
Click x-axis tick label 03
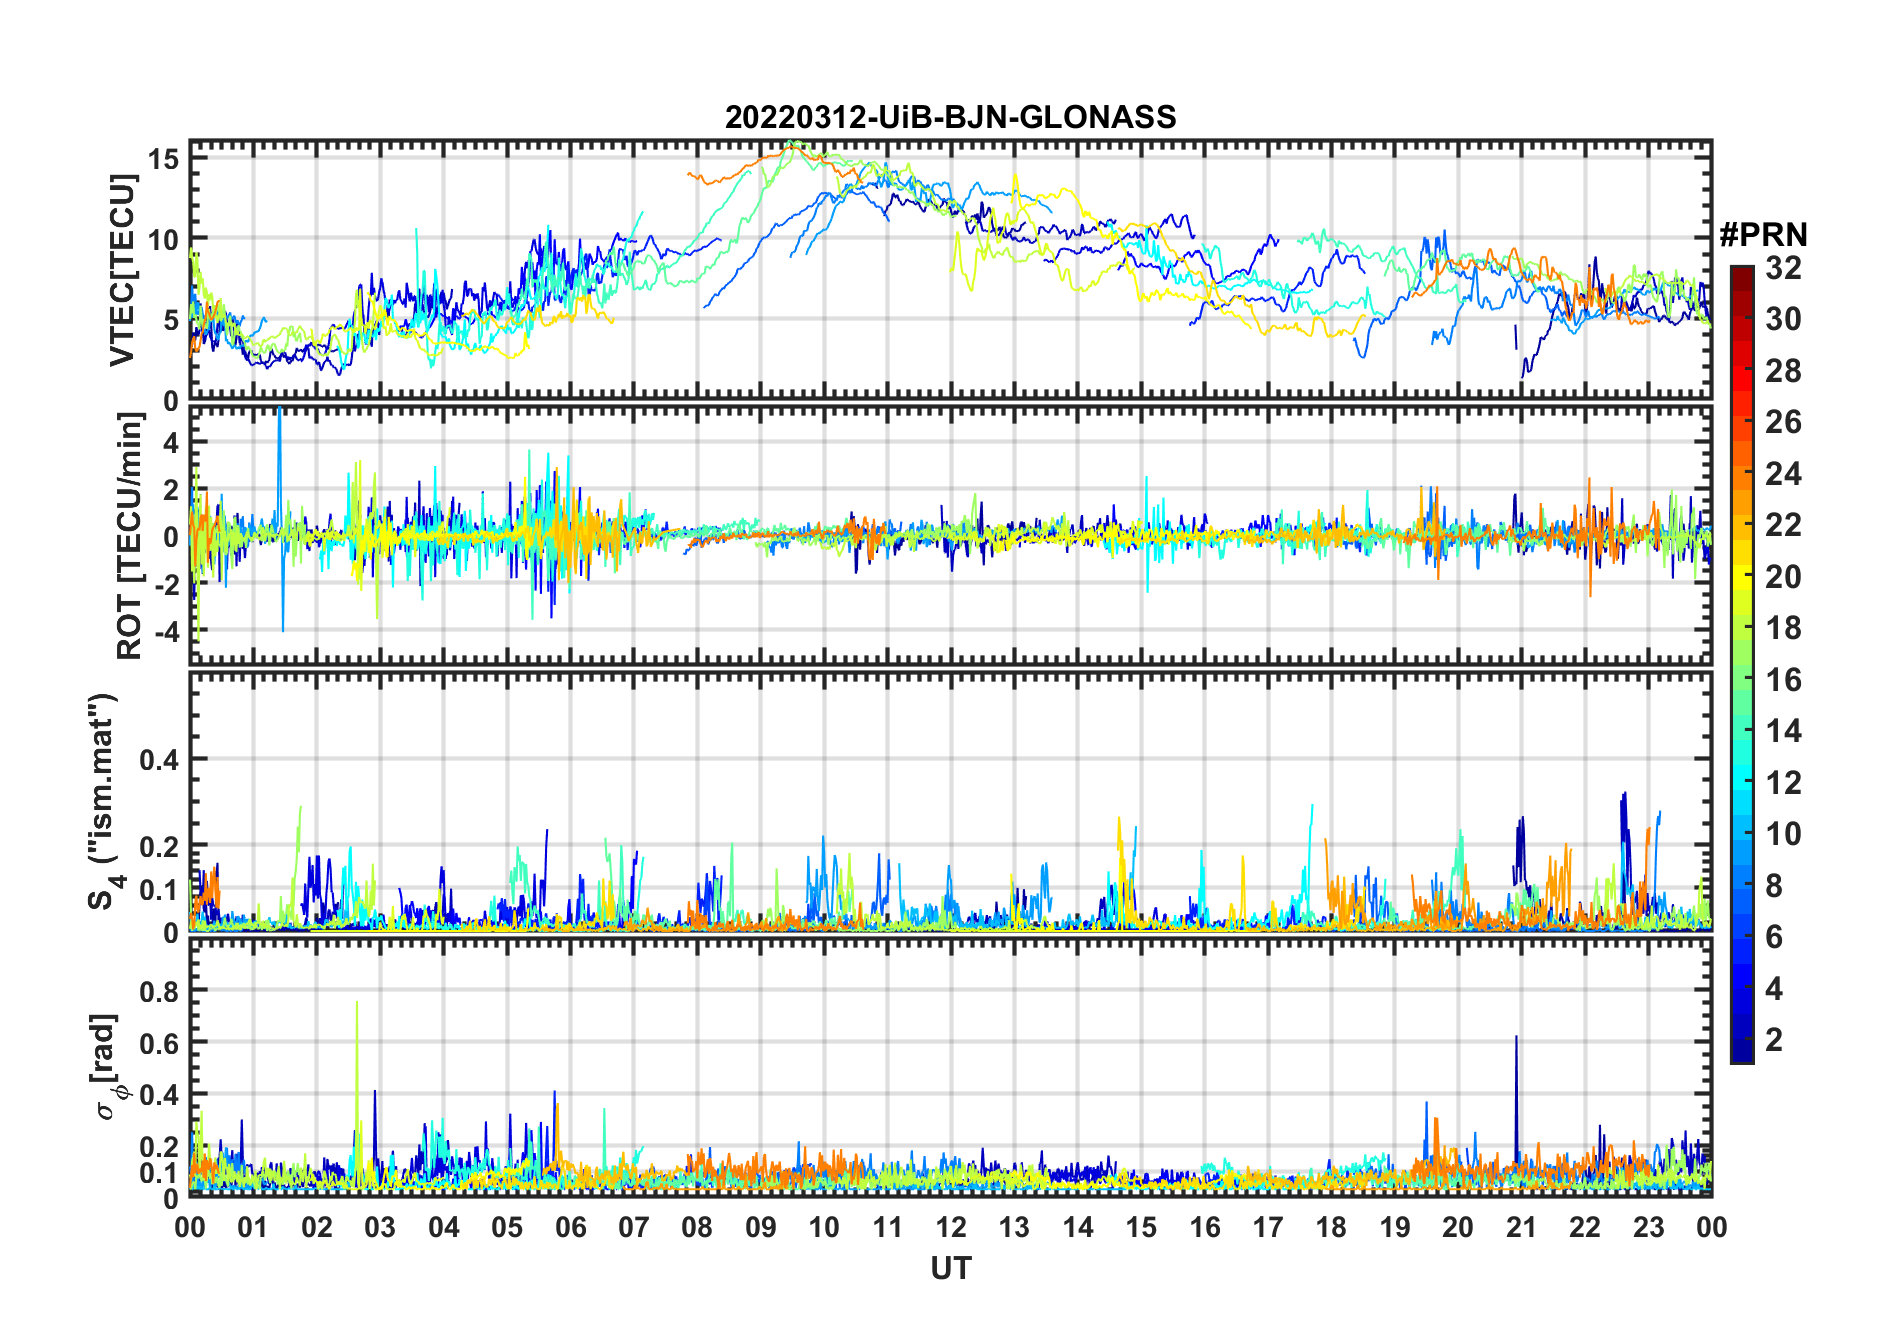380,1227
